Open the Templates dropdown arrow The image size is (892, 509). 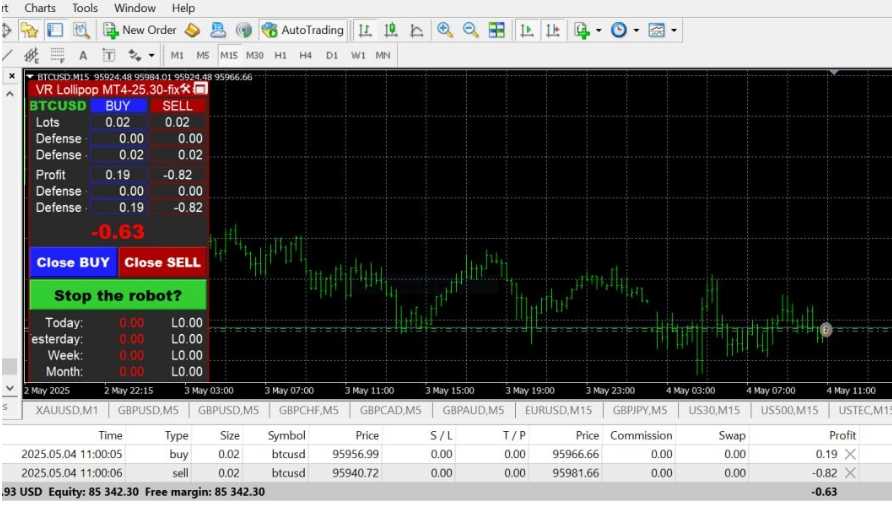[674, 30]
